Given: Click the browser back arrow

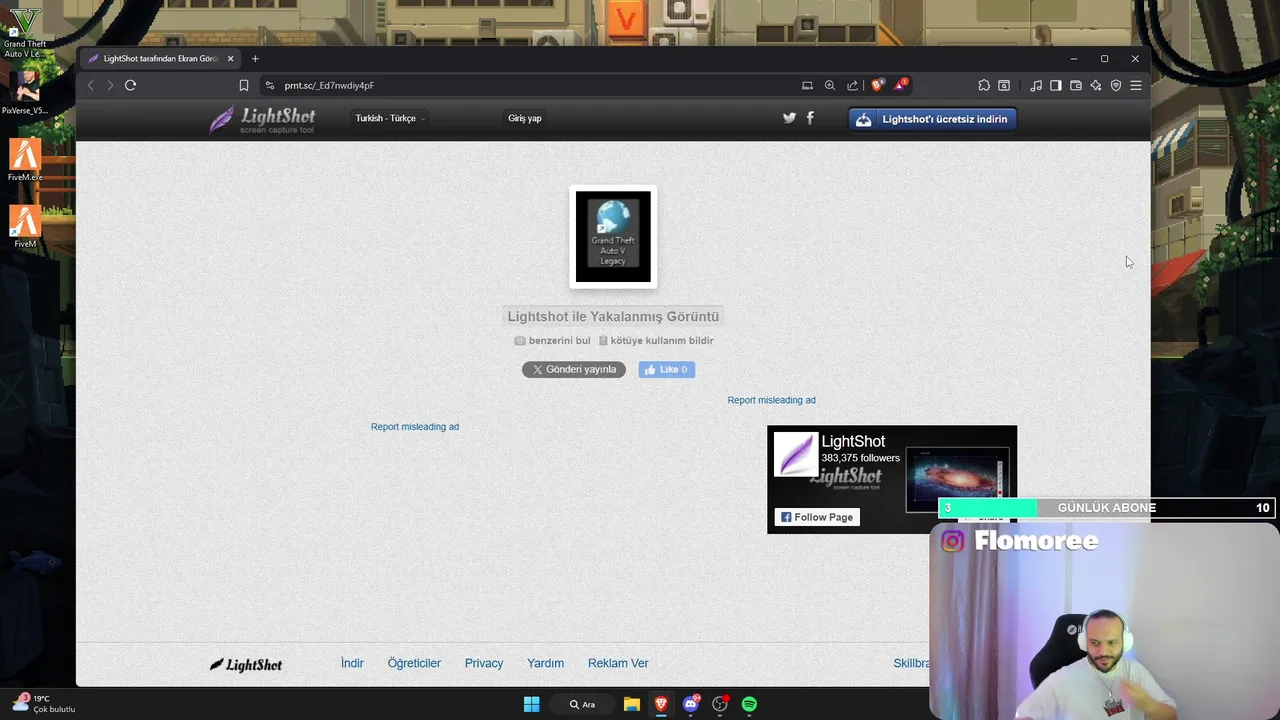Looking at the screenshot, I should (91, 86).
